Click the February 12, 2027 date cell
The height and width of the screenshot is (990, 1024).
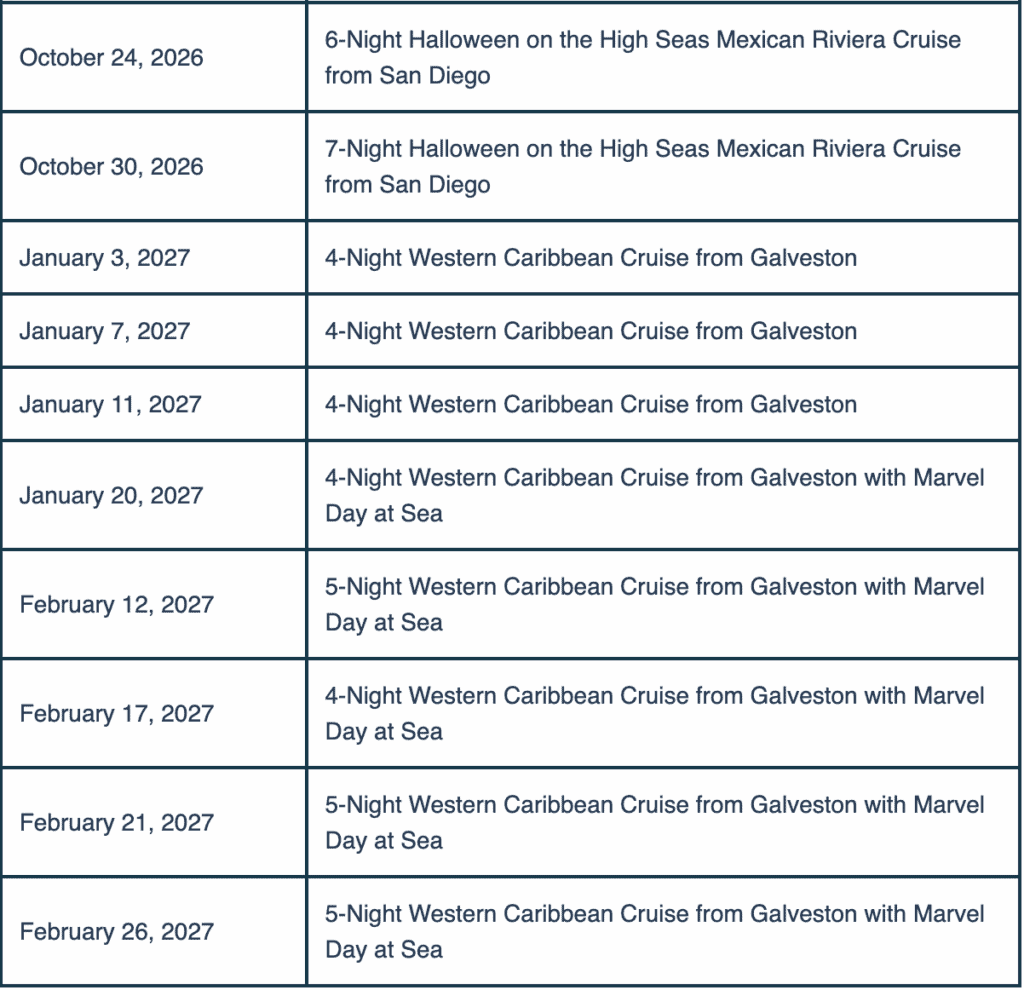[x=116, y=604]
